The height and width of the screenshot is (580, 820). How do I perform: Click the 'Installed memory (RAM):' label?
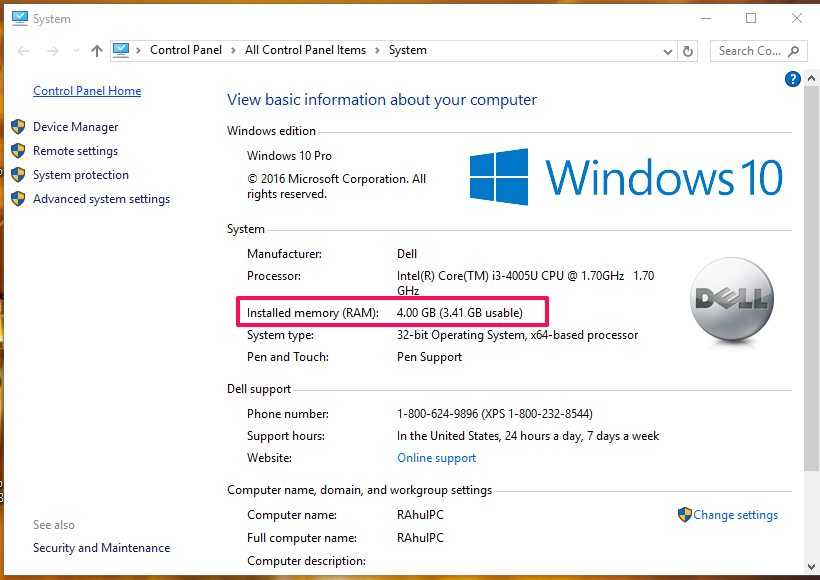pyautogui.click(x=313, y=313)
